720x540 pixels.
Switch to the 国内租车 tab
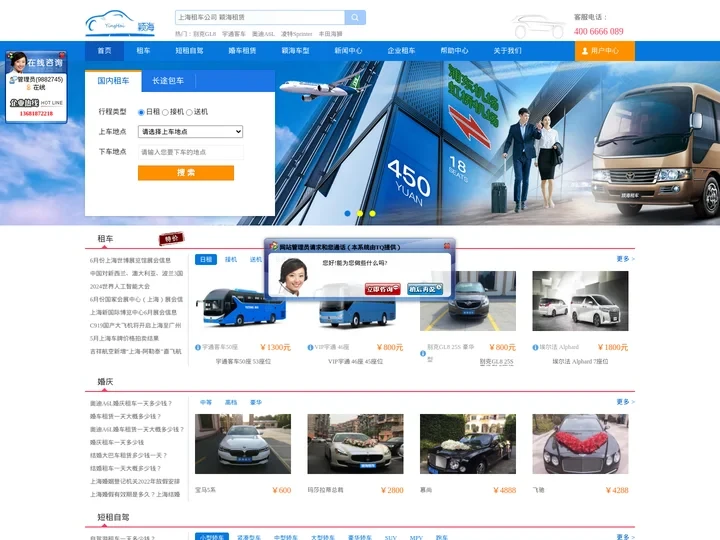point(113,81)
